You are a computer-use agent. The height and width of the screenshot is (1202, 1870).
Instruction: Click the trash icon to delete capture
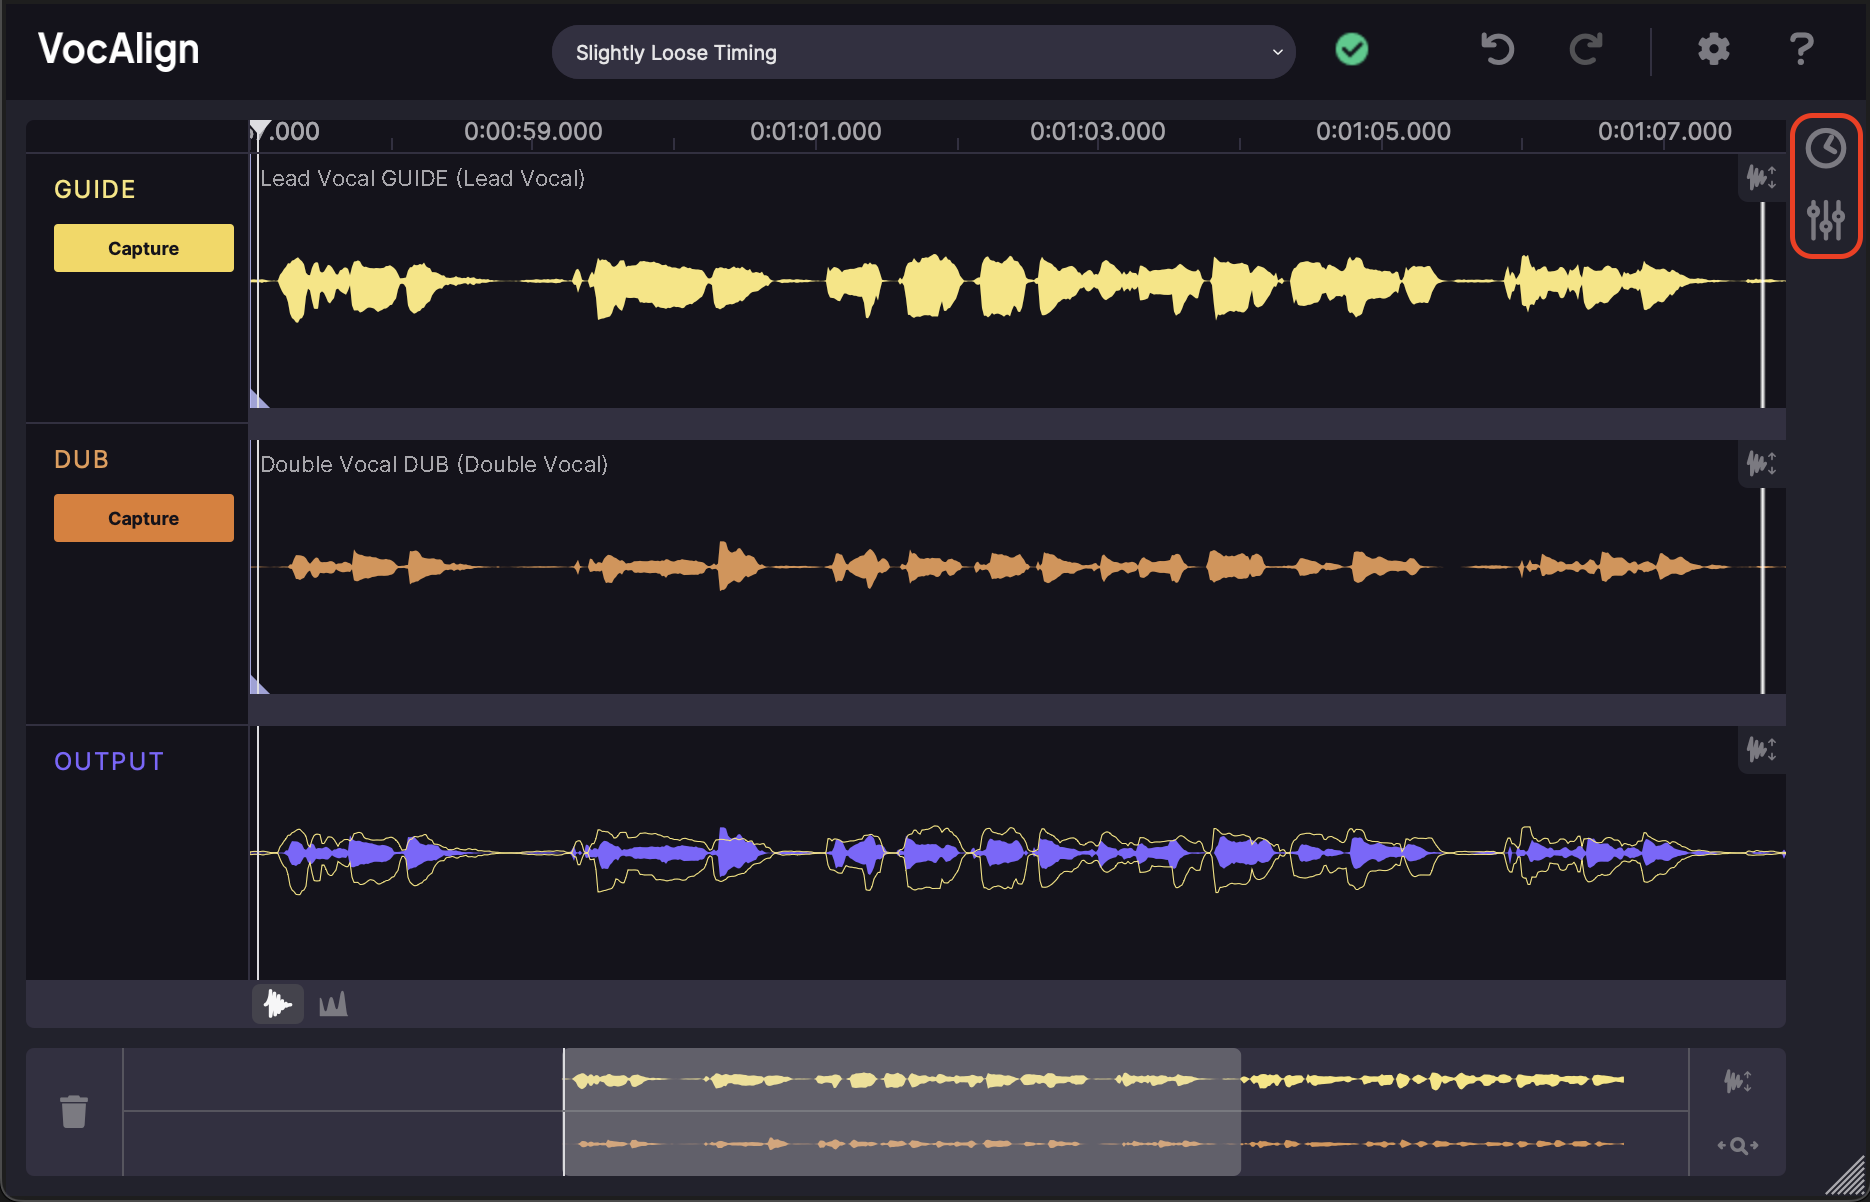[x=74, y=1111]
